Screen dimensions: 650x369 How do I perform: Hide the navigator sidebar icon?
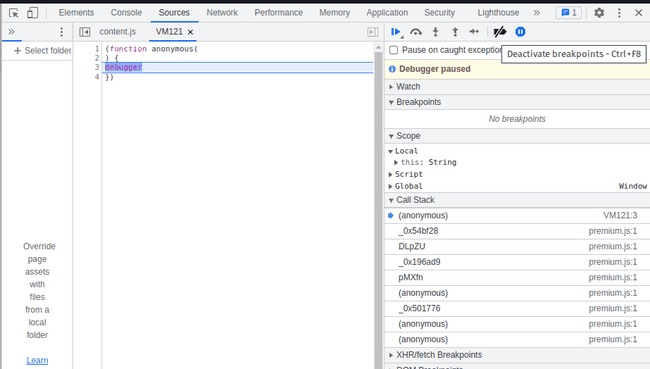pyautogui.click(x=85, y=32)
